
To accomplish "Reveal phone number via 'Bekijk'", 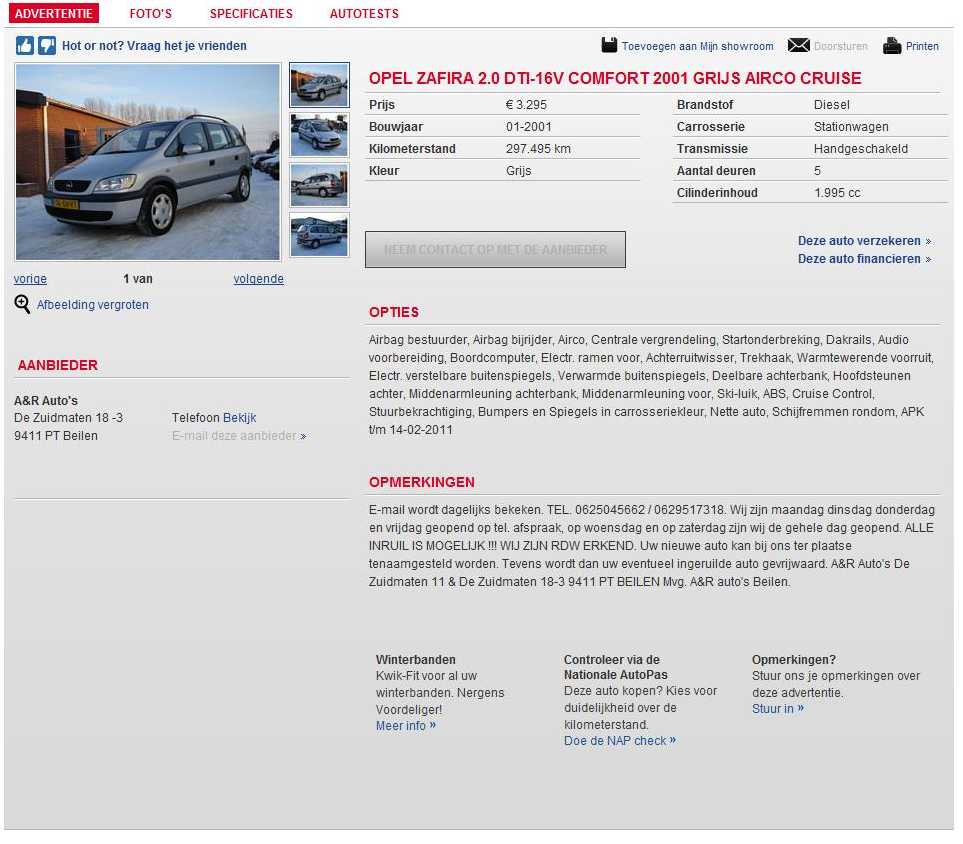I will [x=240, y=418].
